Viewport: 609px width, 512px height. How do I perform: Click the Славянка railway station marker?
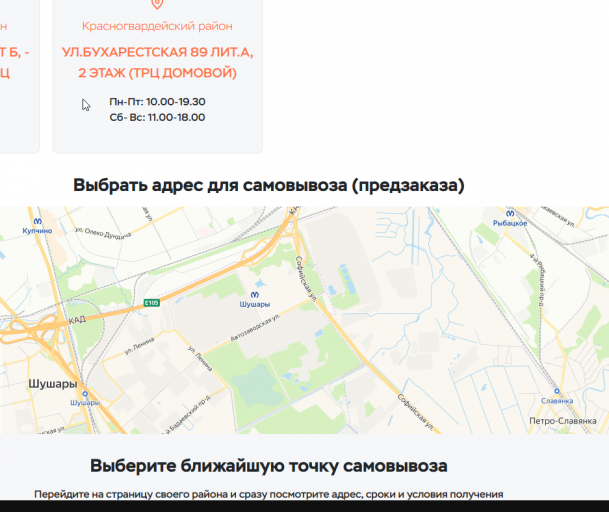tap(557, 391)
